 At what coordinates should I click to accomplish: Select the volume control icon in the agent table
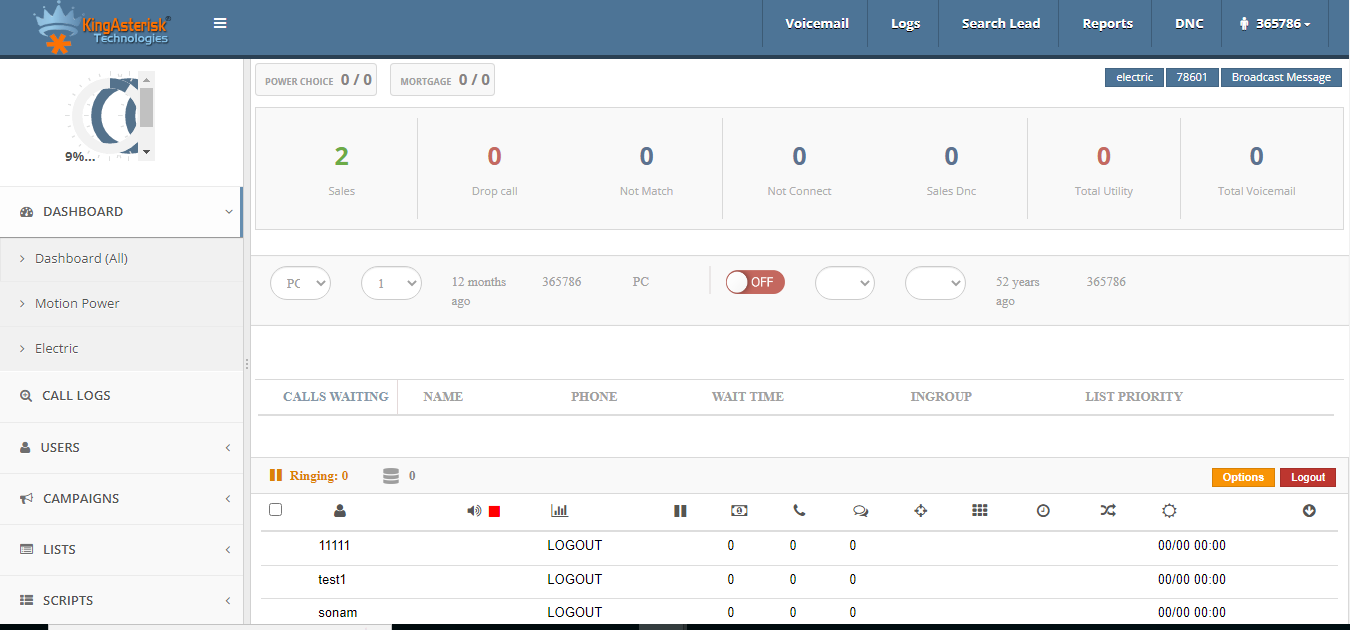472,510
